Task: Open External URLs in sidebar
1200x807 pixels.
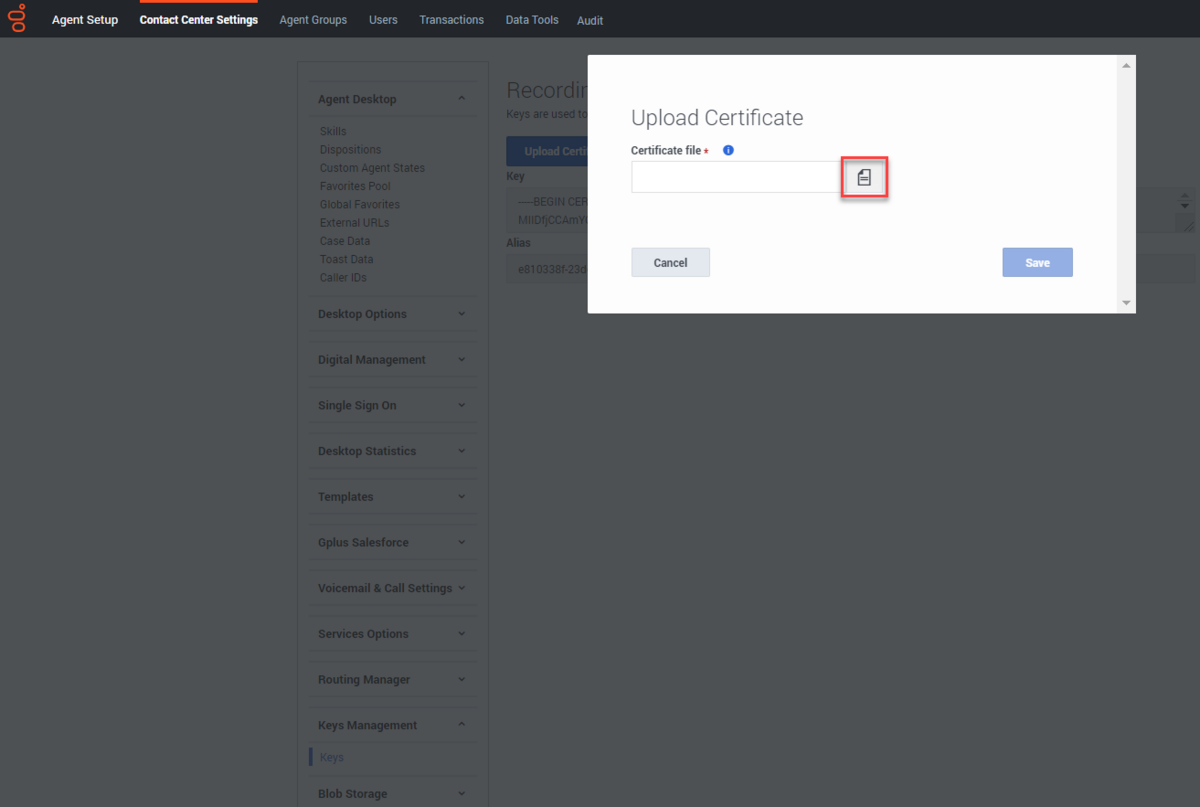Action: [355, 223]
